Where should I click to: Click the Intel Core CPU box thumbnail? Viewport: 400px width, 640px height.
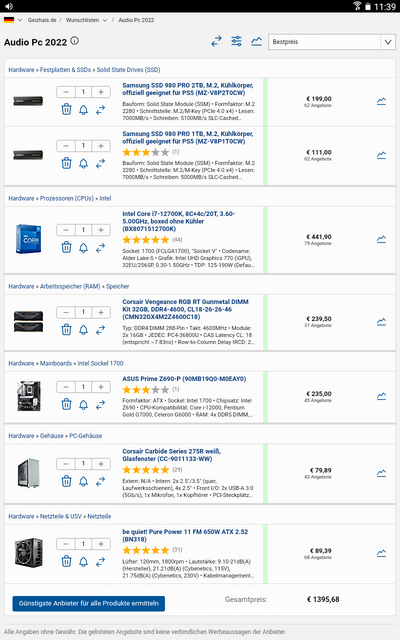click(x=28, y=239)
